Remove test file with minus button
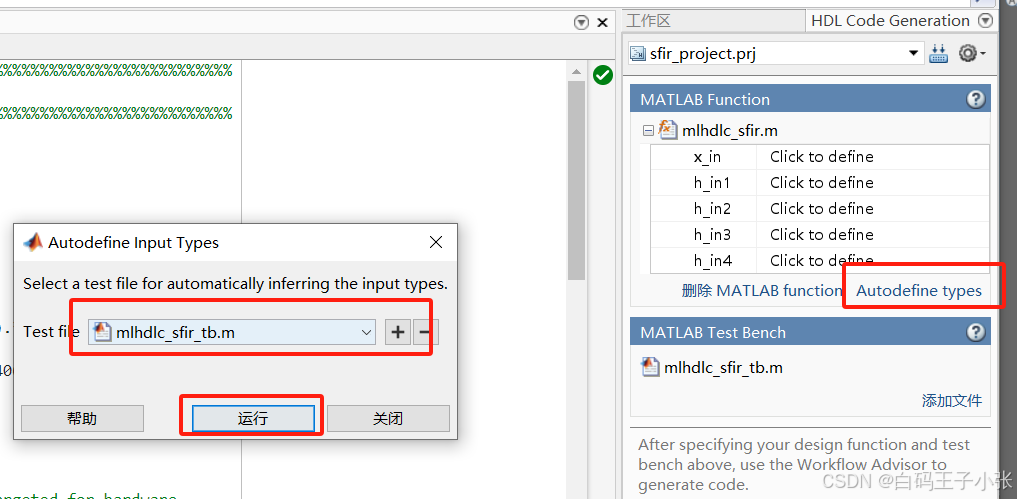Screen dimensions: 1017x499 [x=425, y=332]
